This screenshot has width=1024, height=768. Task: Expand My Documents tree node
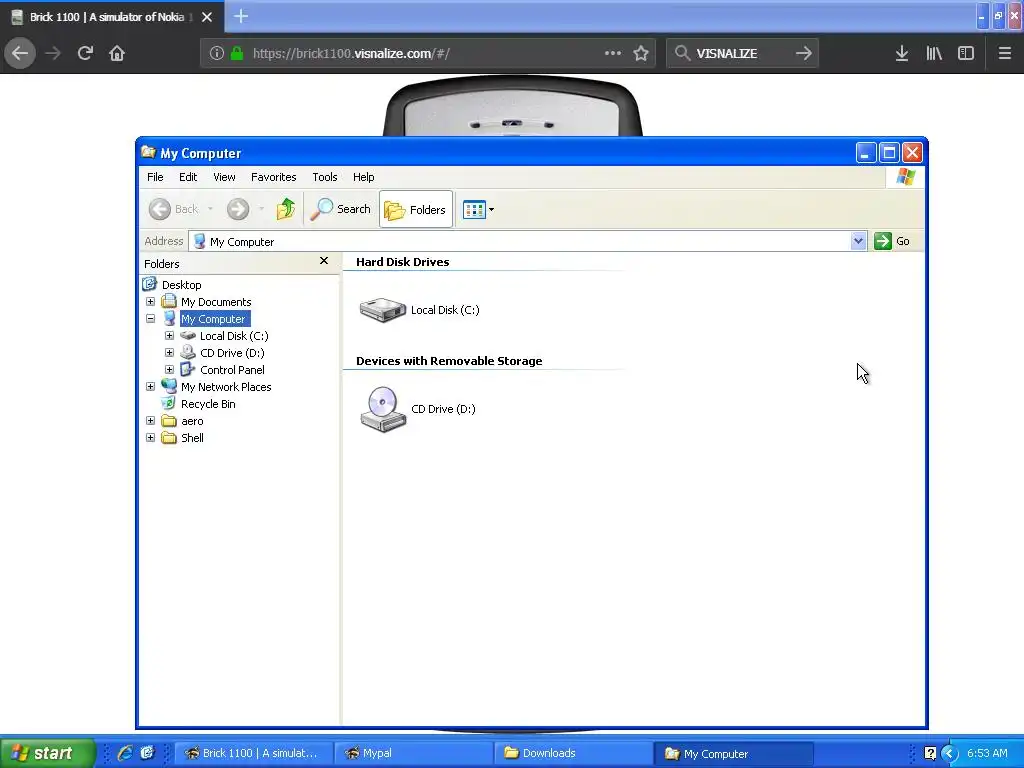(150, 302)
